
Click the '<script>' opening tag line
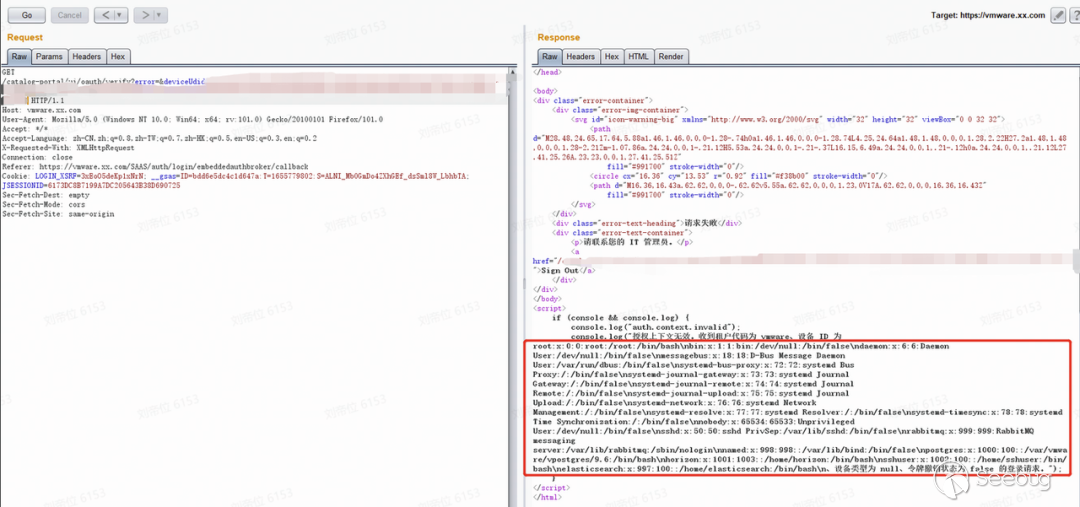coord(548,309)
